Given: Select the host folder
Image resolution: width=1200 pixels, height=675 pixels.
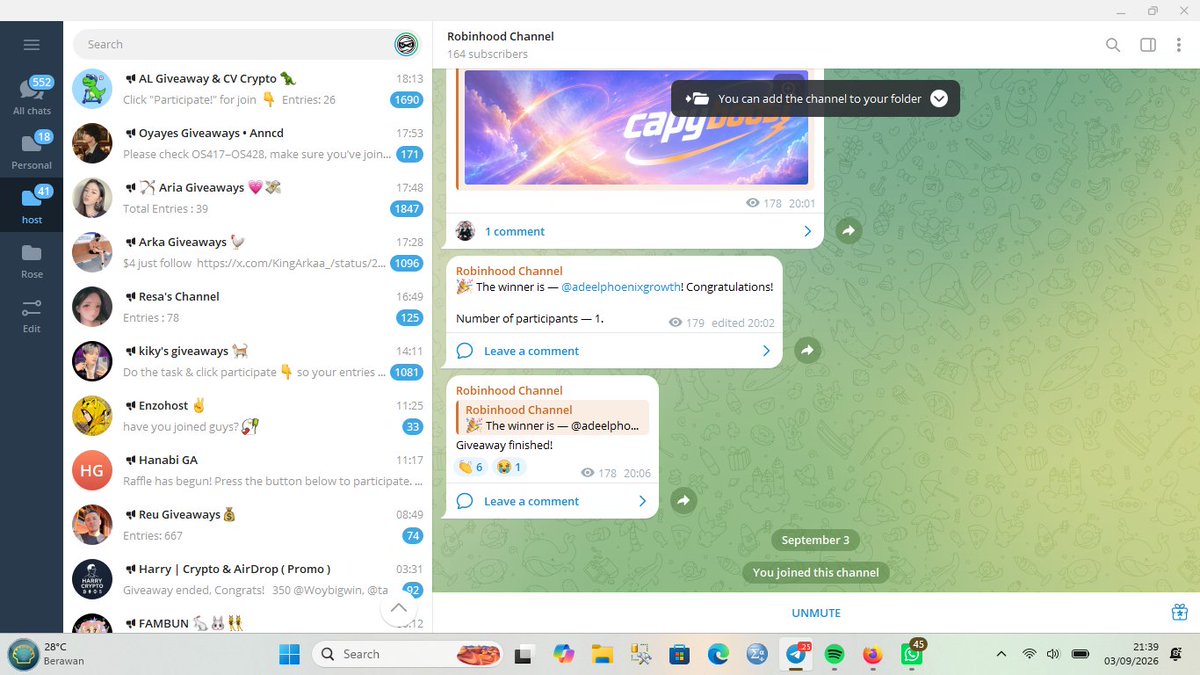Looking at the screenshot, I should pos(32,205).
